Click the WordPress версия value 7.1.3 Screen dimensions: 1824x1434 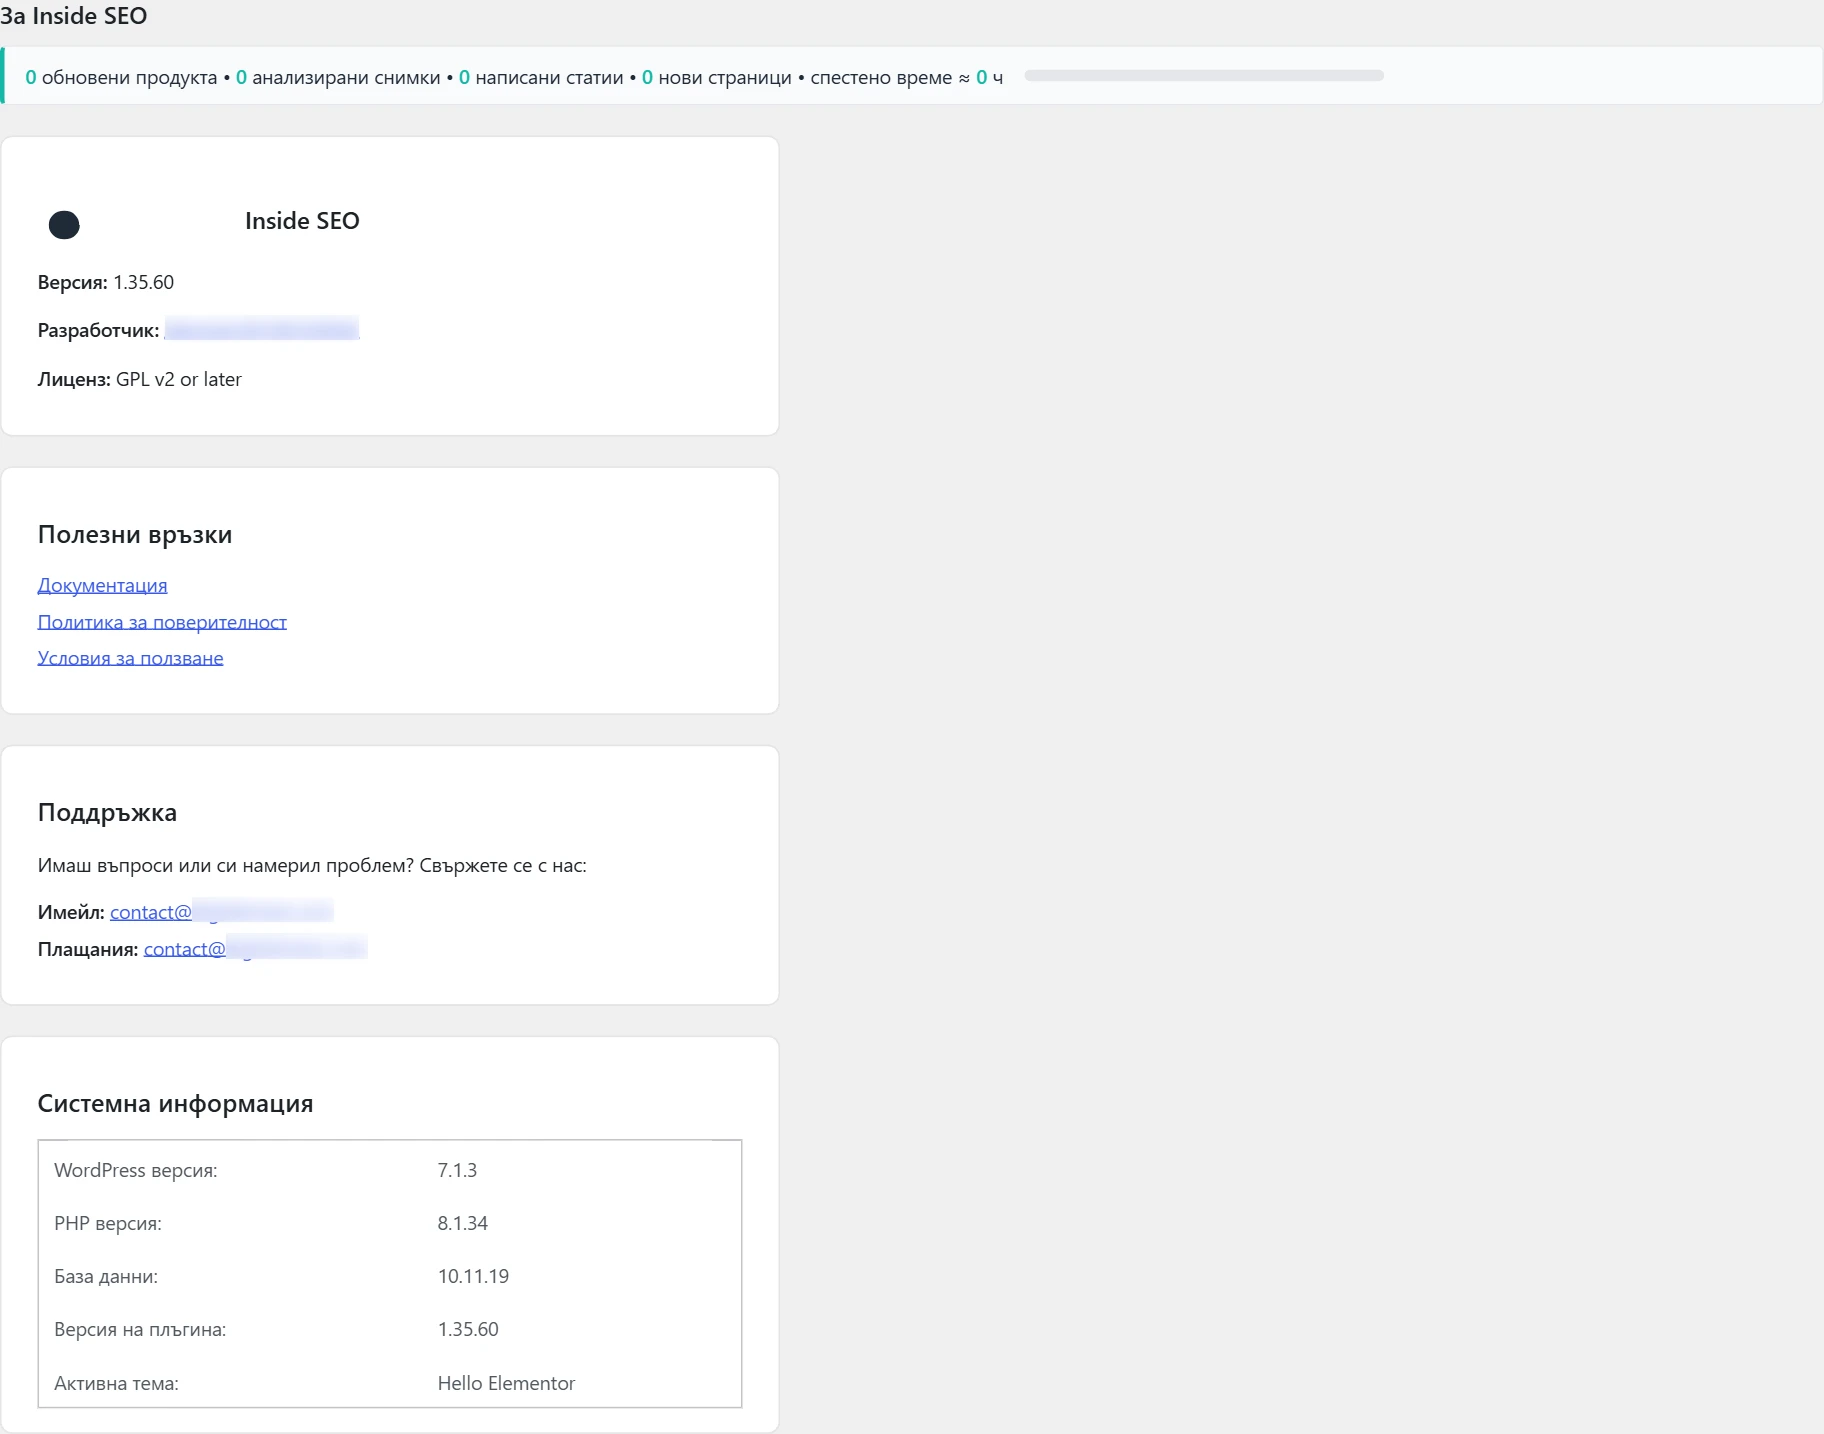coord(457,1170)
